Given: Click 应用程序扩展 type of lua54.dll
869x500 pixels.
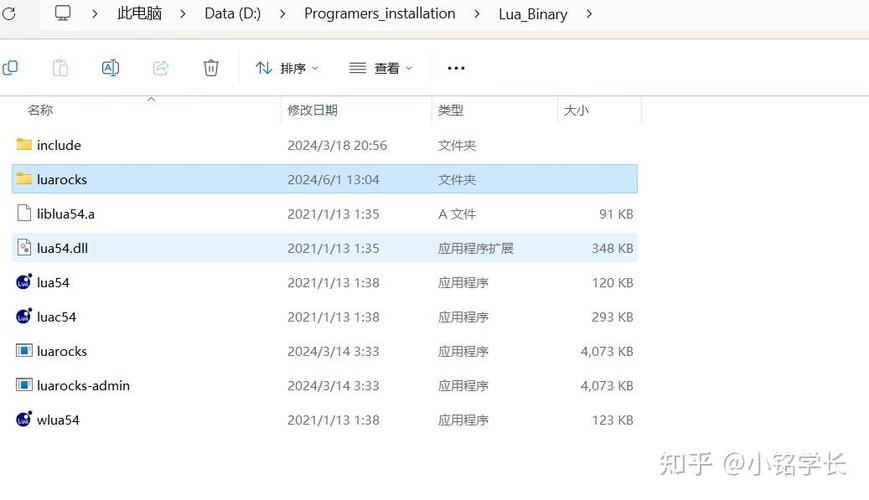Looking at the screenshot, I should pos(476,248).
